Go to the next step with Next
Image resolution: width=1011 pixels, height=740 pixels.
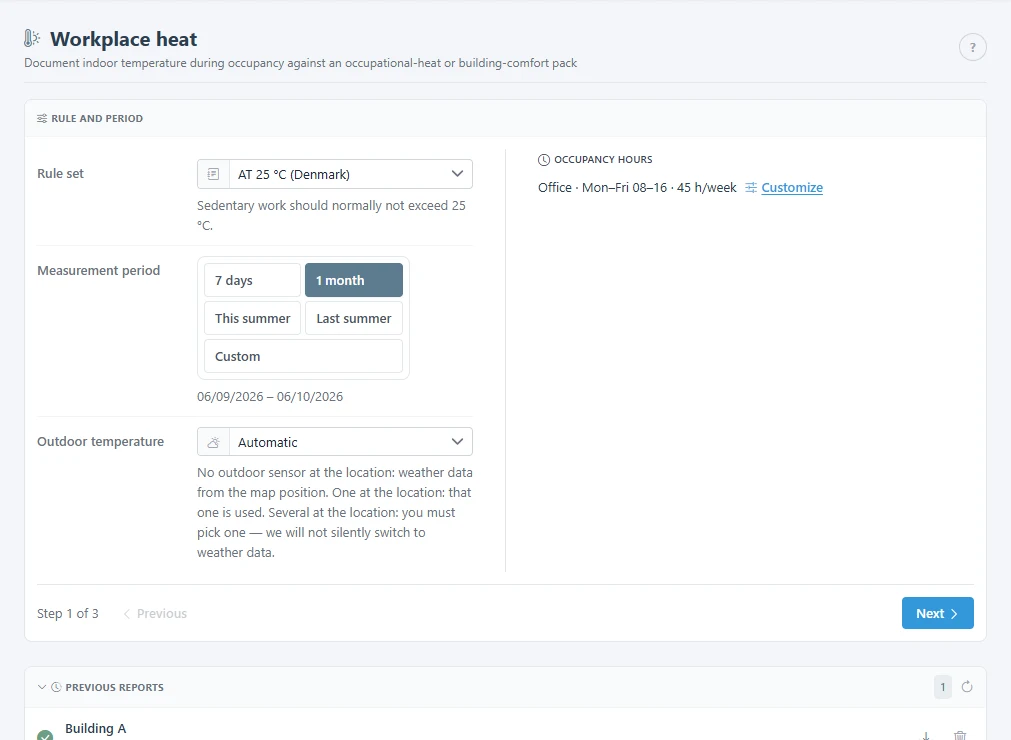coord(937,613)
